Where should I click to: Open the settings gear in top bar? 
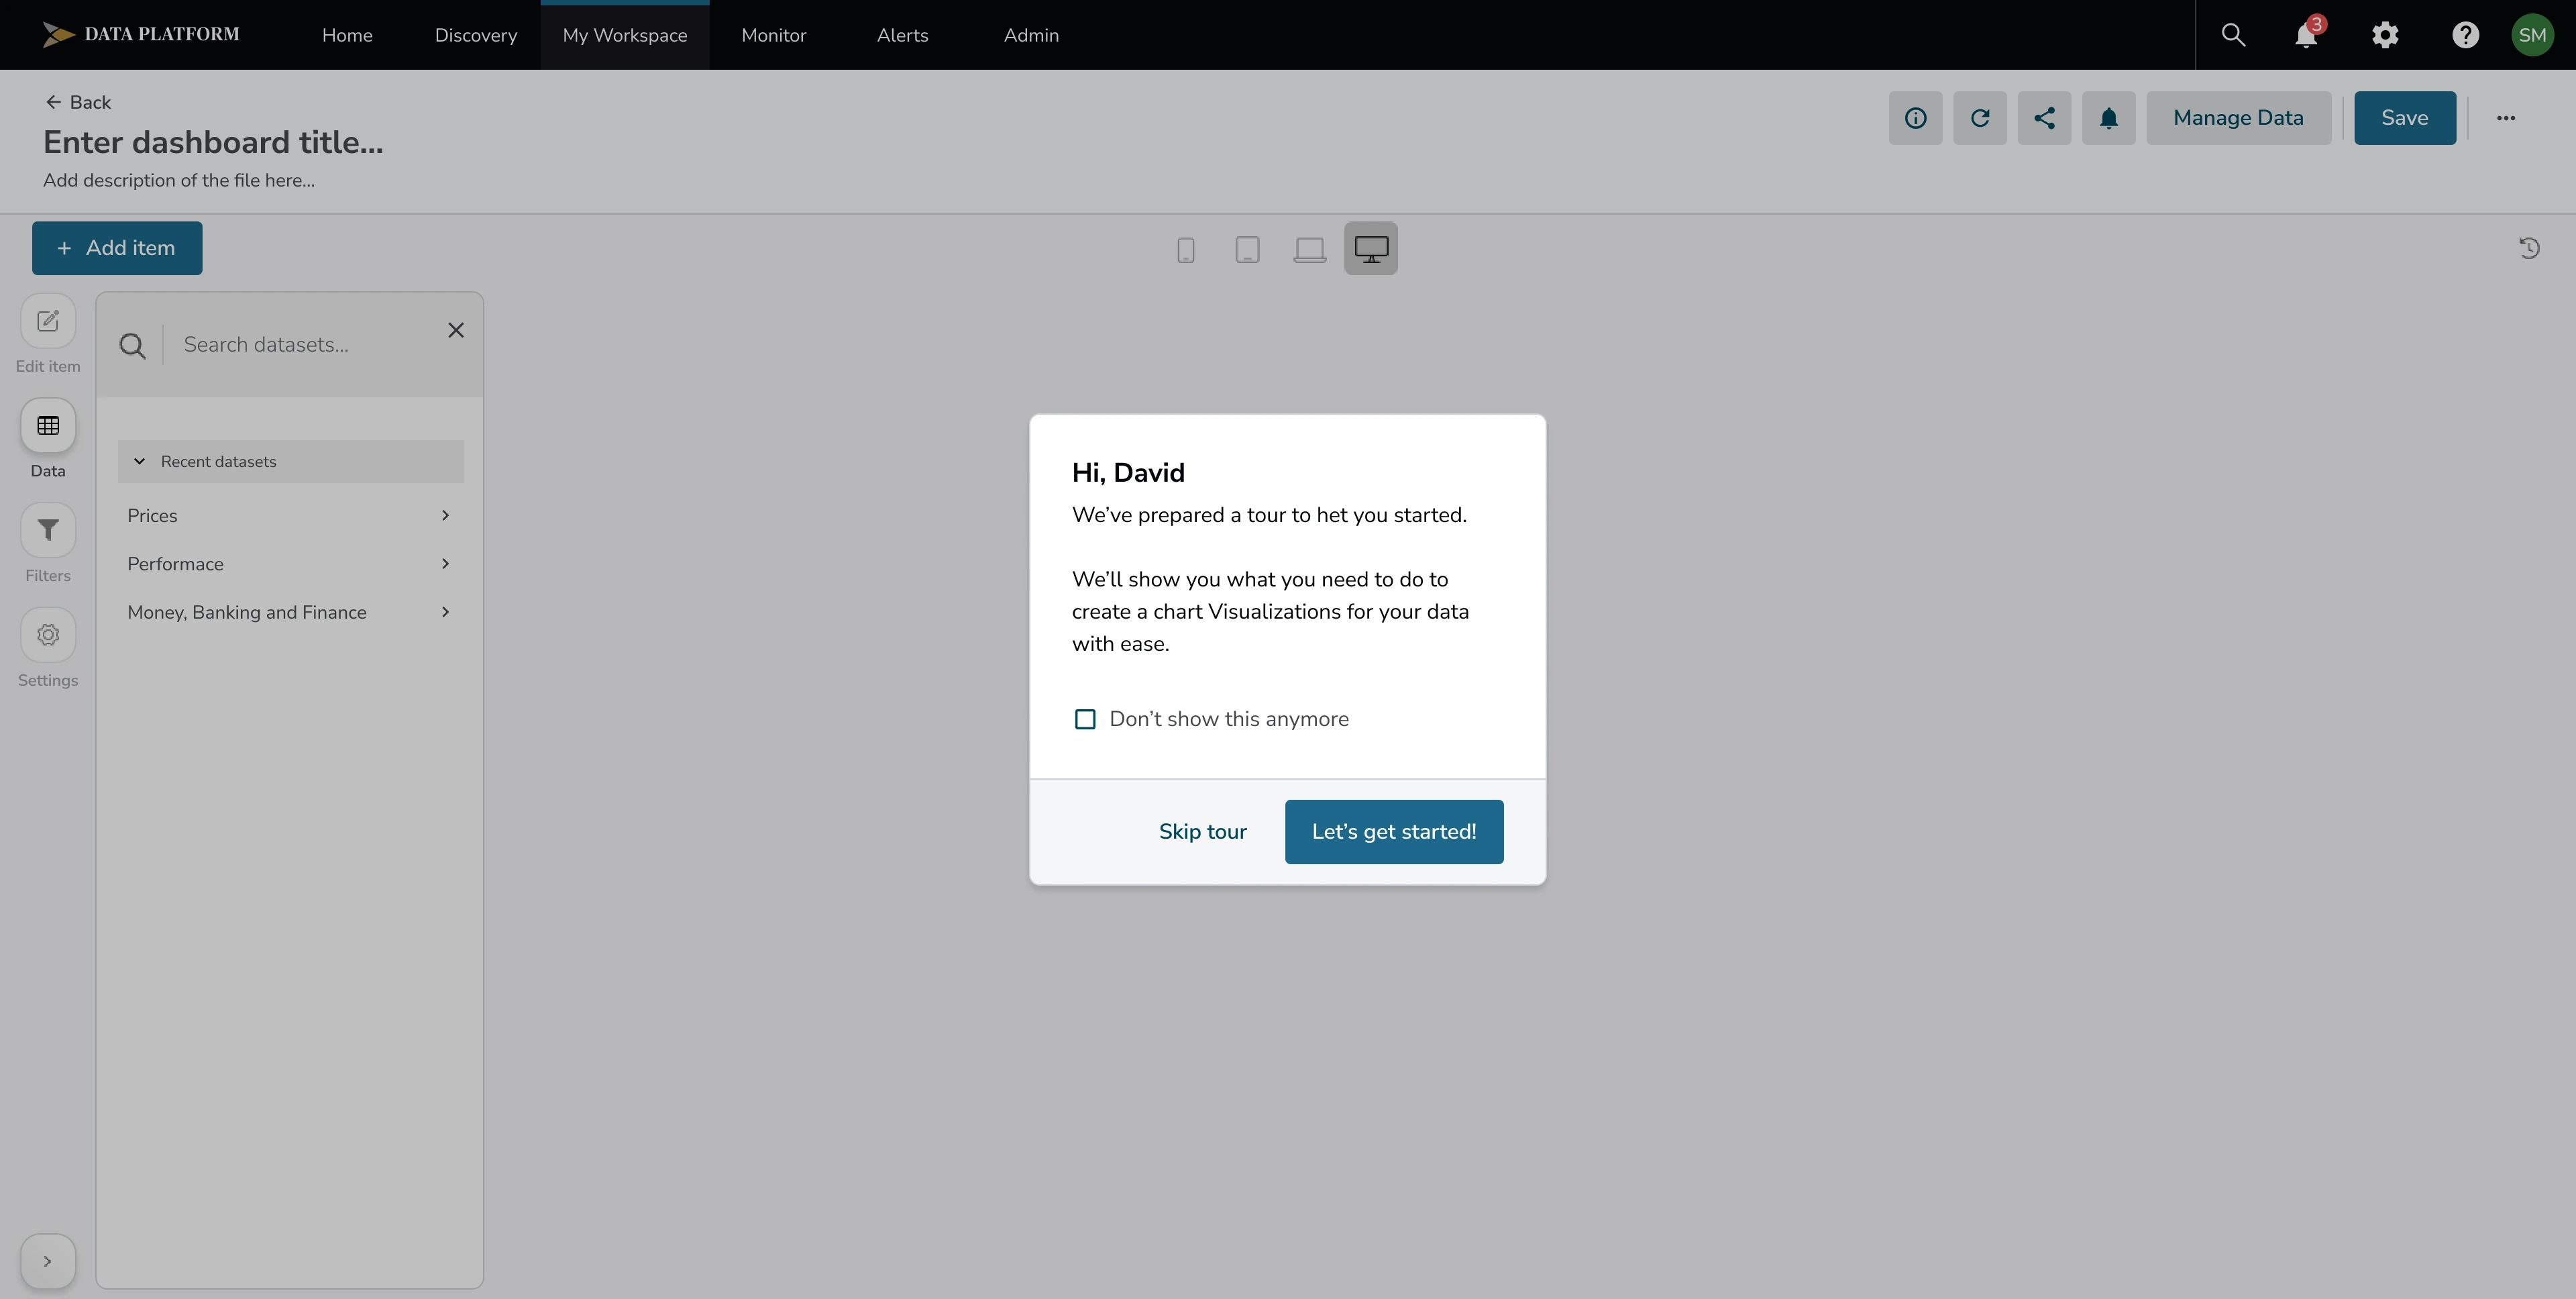2385,35
